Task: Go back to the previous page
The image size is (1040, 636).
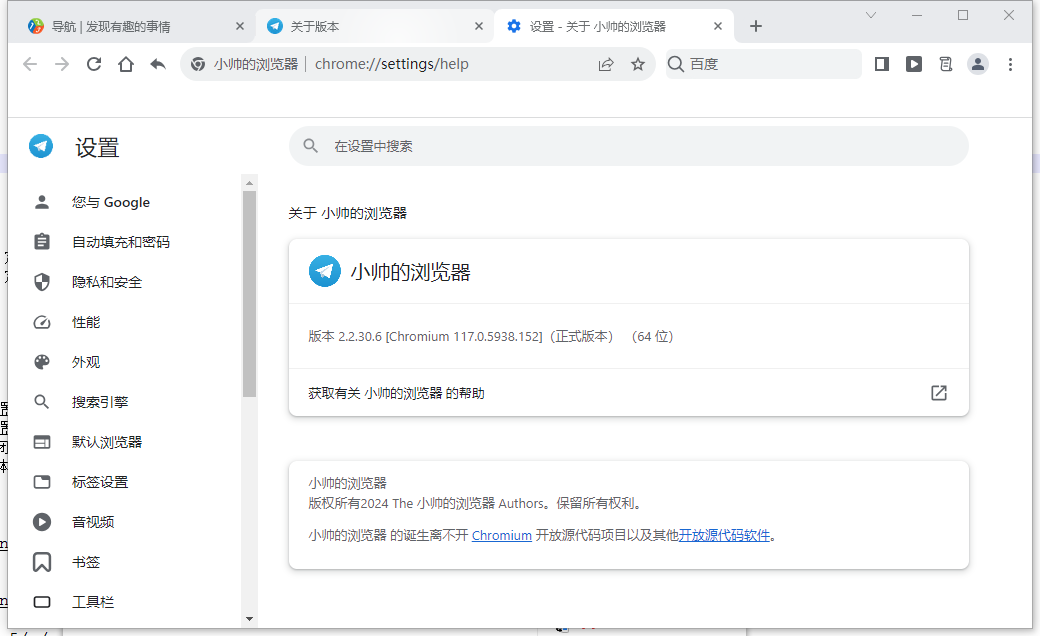Action: (30, 64)
